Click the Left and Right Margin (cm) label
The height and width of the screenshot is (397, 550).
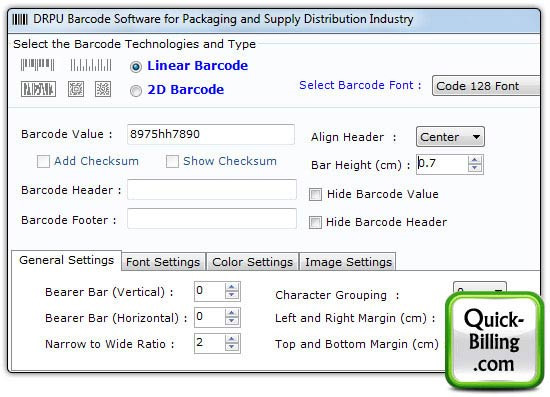tap(355, 318)
